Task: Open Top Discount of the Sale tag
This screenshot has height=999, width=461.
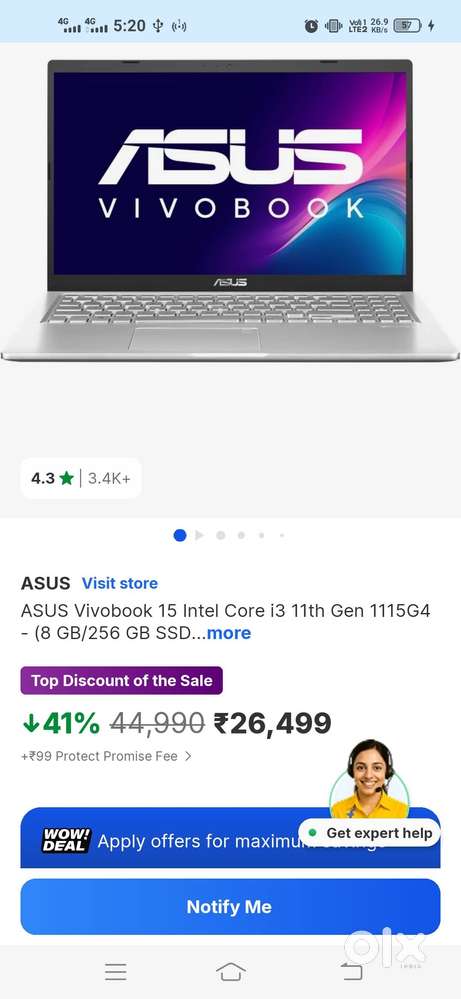Action: tap(122, 680)
